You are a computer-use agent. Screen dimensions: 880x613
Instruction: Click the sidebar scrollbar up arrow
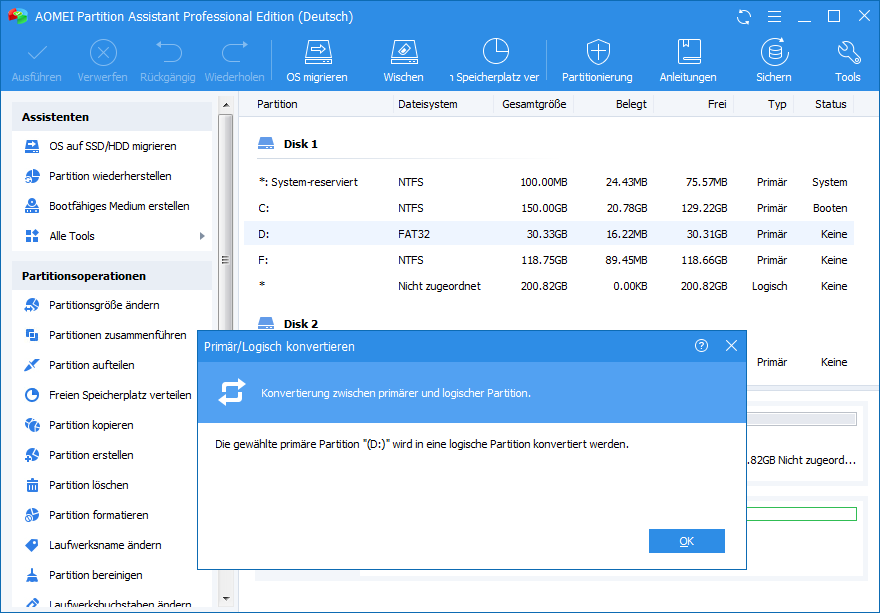tap(226, 105)
